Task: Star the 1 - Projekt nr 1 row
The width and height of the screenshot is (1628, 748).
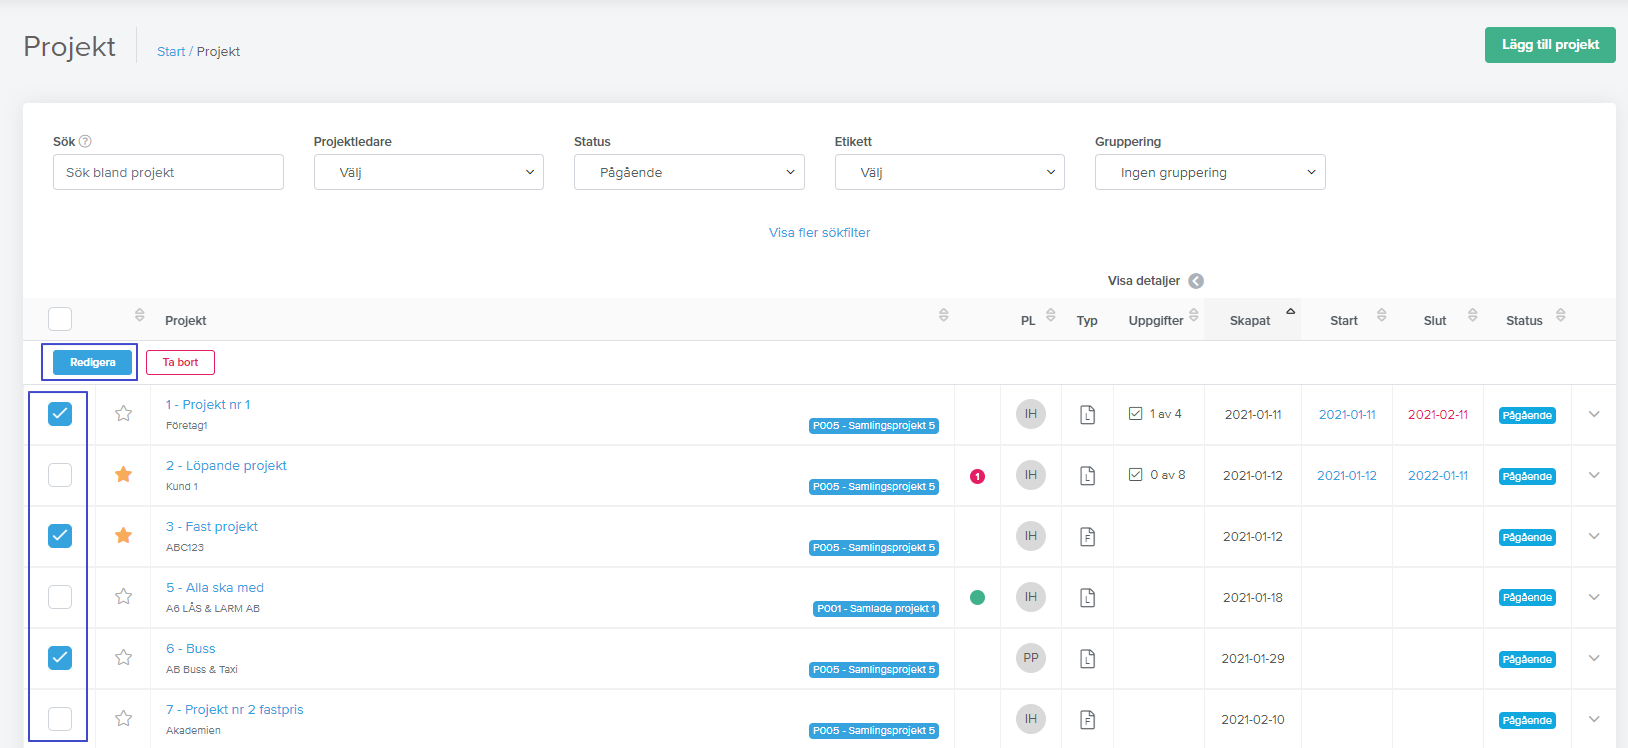Action: [x=123, y=413]
